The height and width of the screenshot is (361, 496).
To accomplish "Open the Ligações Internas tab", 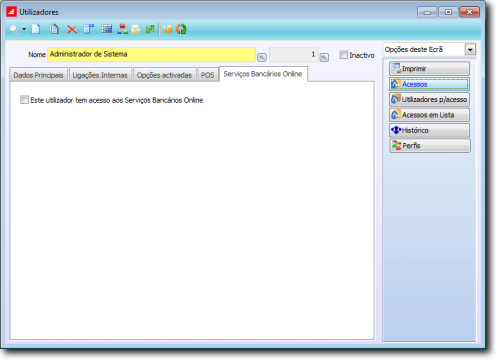I will point(100,75).
